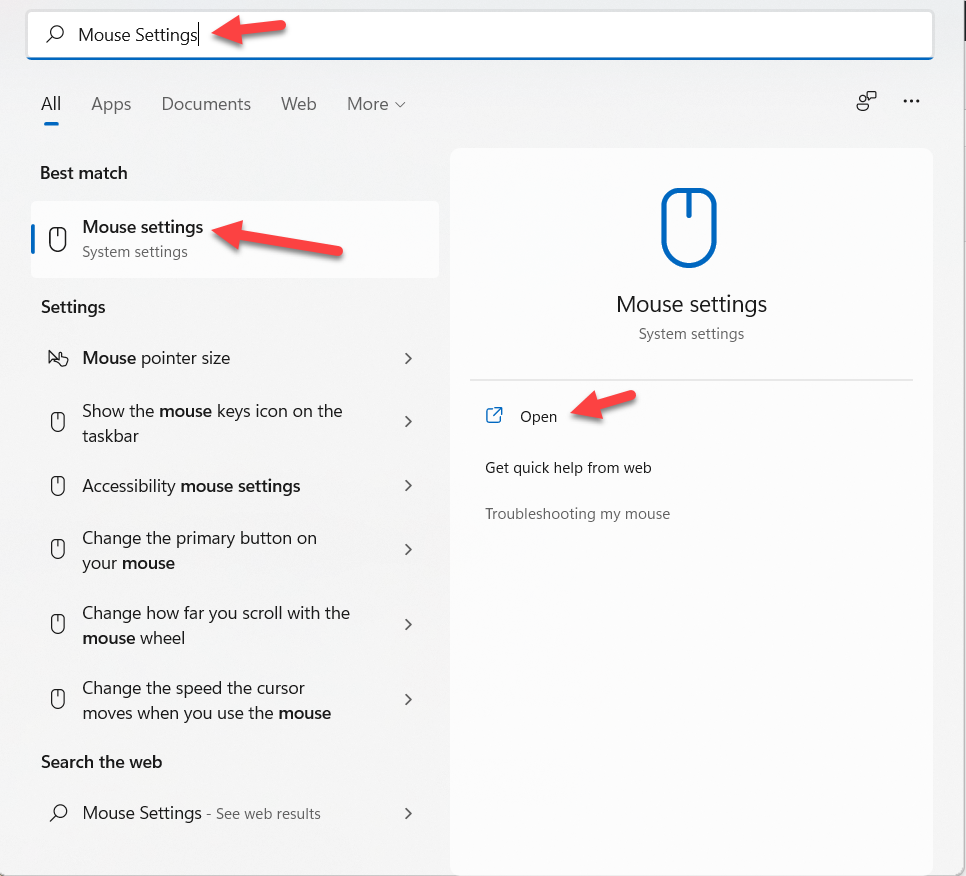Click the magnifier icon beside web search result
Screen dimensions: 966x876
[x=58, y=813]
